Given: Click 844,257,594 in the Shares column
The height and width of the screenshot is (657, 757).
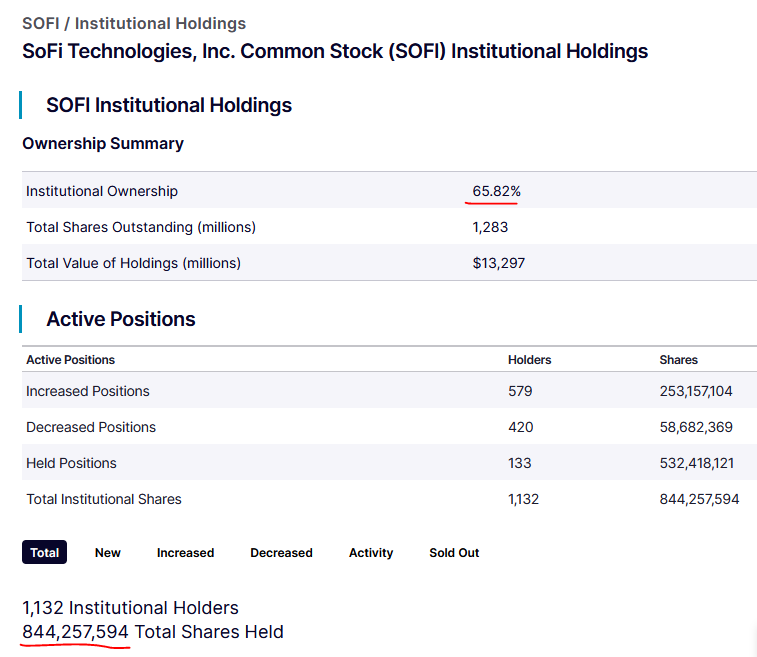Looking at the screenshot, I should click(700, 499).
